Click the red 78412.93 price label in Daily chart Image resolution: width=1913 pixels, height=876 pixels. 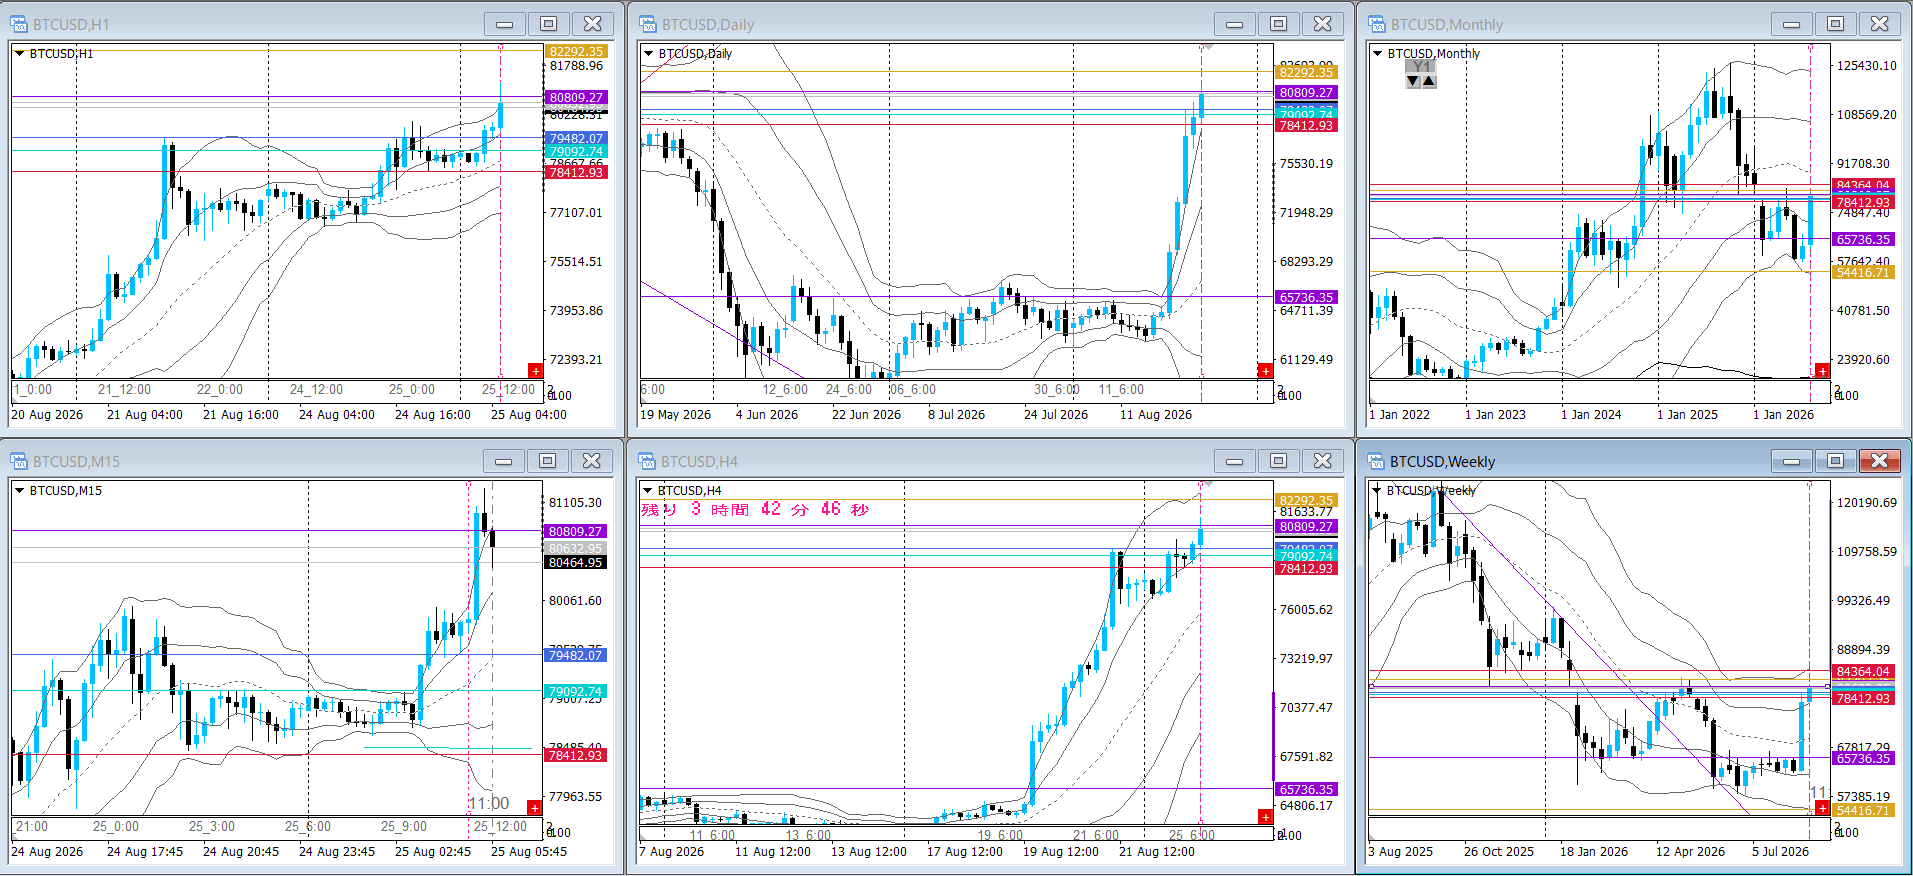pyautogui.click(x=1306, y=126)
